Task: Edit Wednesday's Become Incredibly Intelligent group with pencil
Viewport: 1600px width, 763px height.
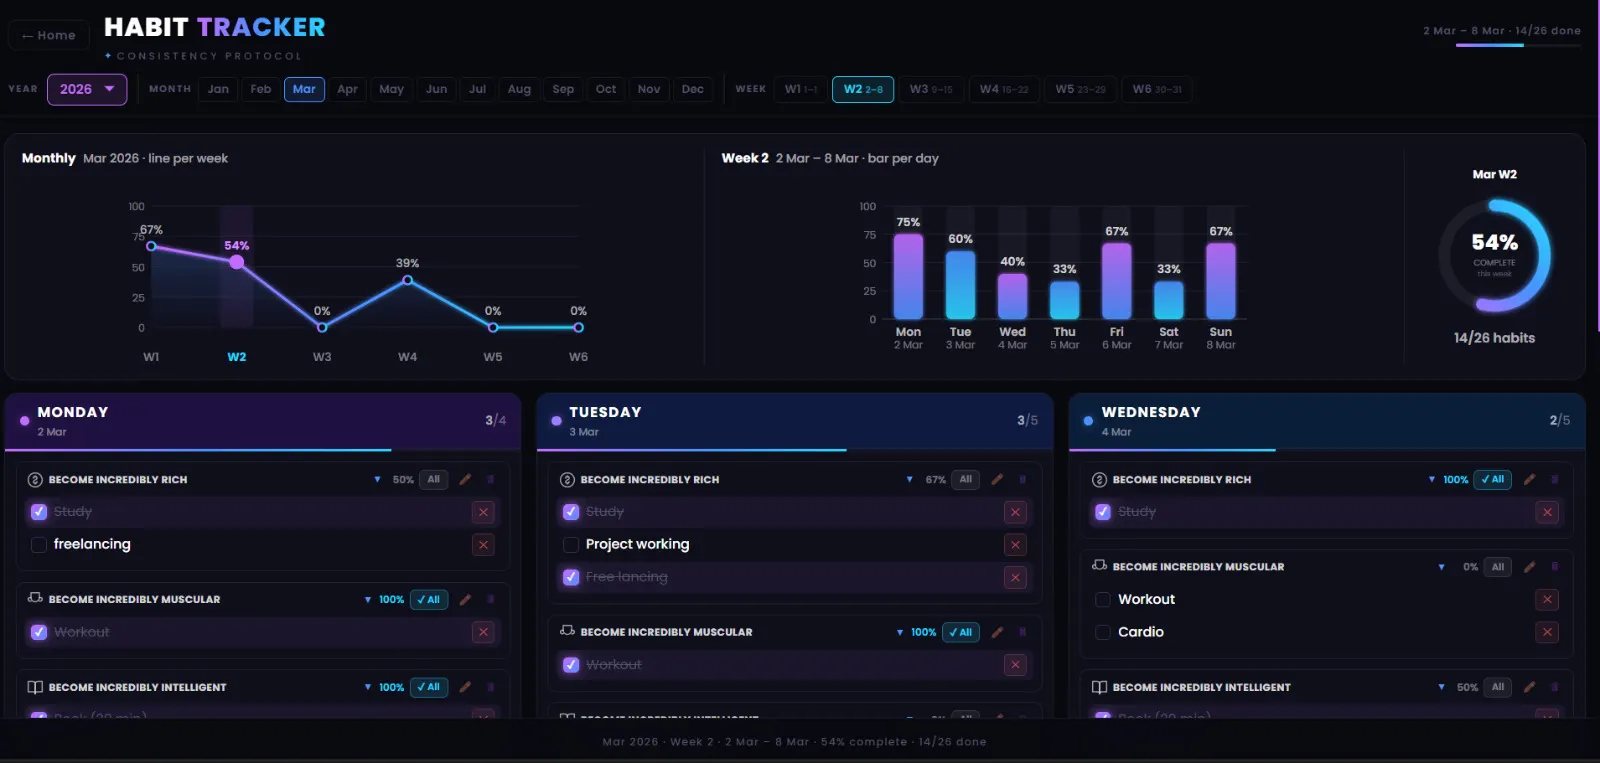Action: 1529,687
